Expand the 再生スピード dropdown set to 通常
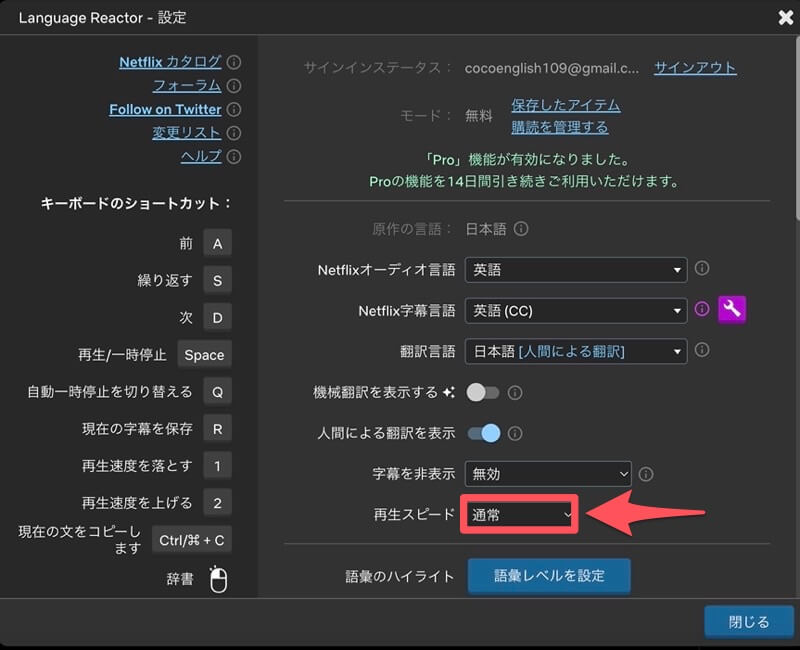The height and width of the screenshot is (650, 800). coord(520,515)
